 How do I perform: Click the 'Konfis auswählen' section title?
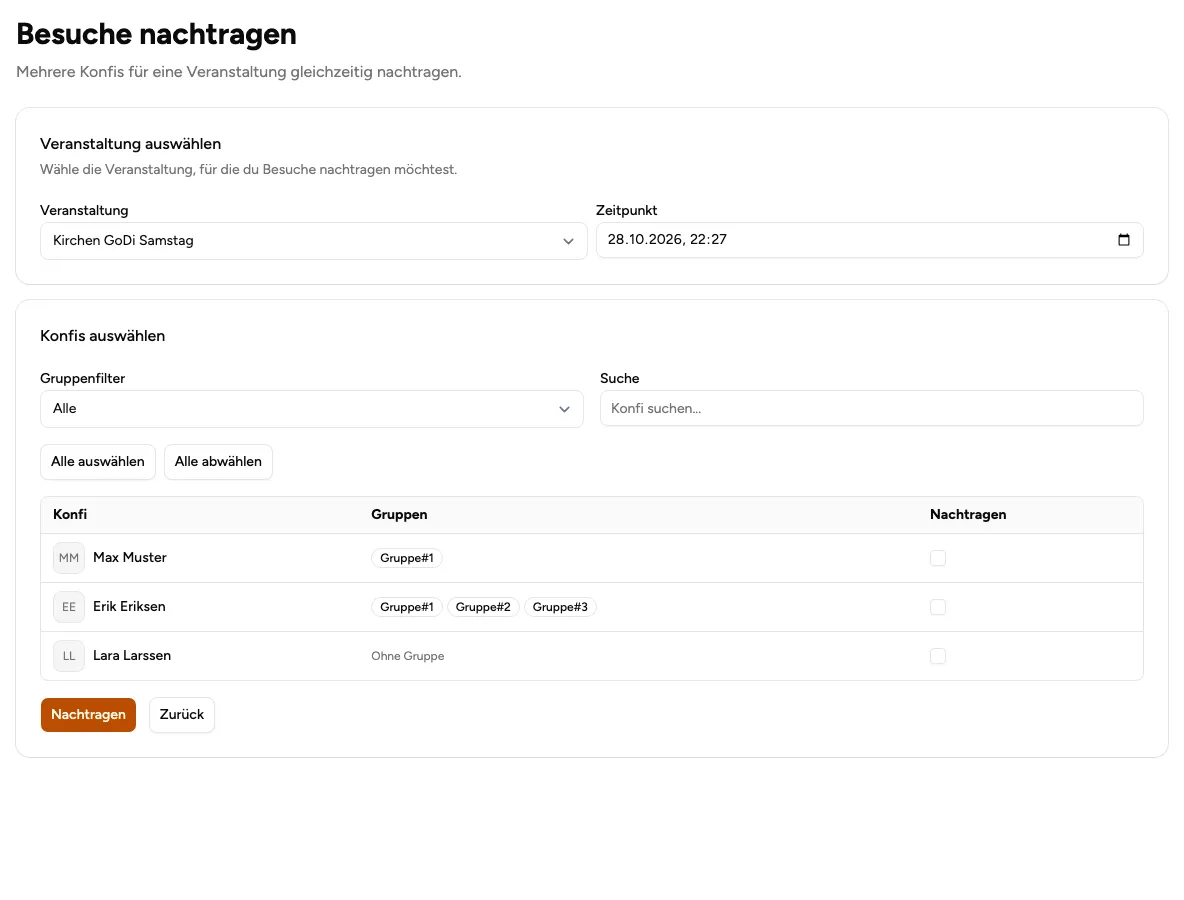click(103, 336)
